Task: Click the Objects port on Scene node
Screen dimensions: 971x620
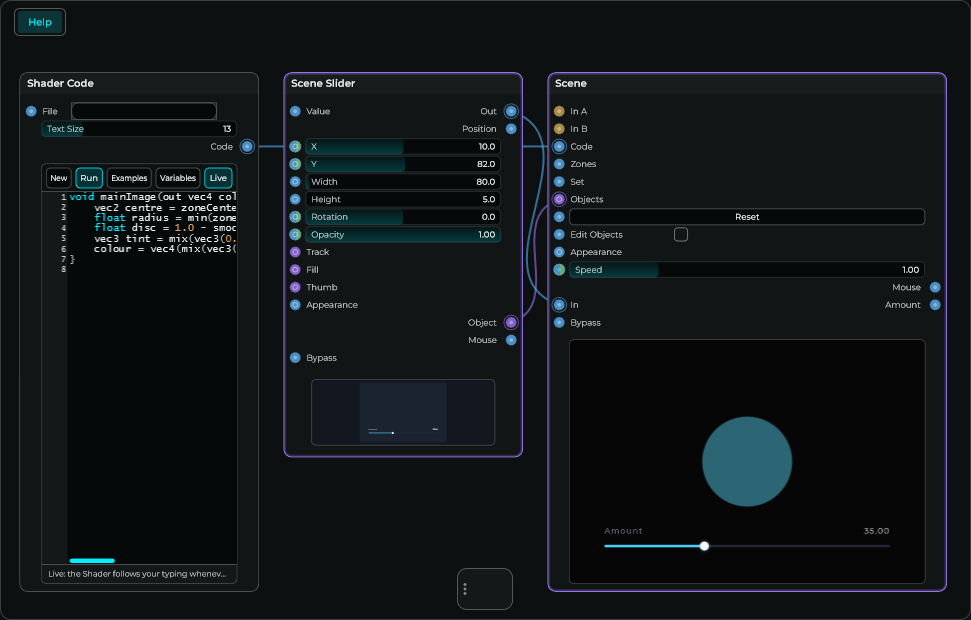Action: pyautogui.click(x=559, y=199)
